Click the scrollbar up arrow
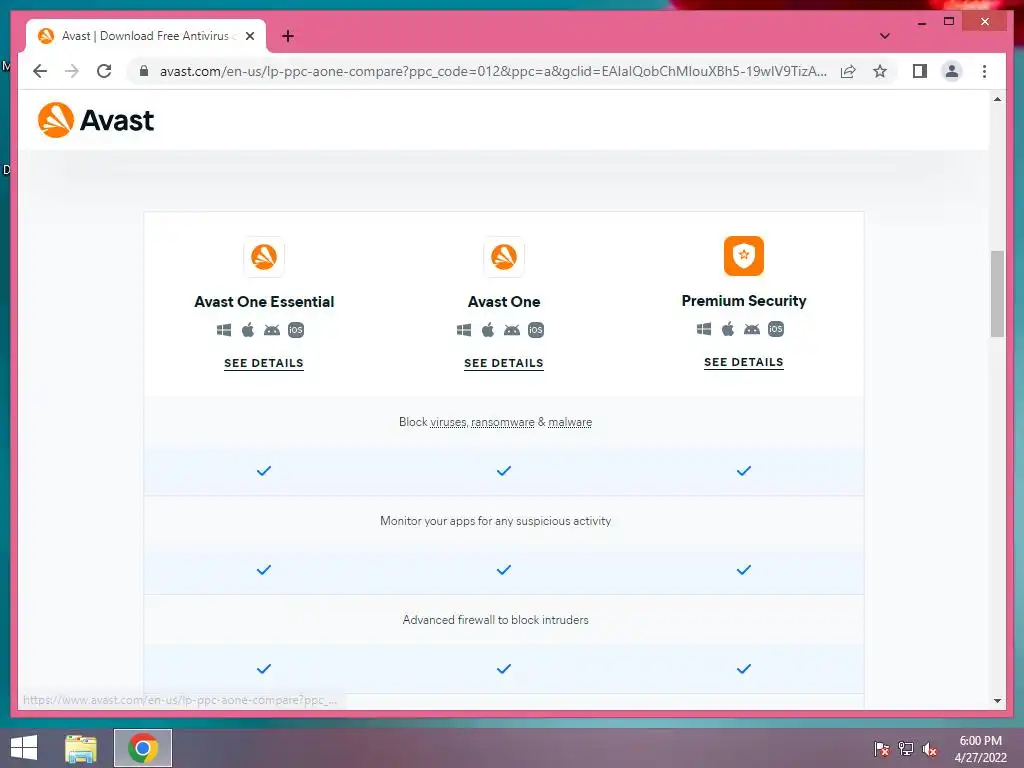This screenshot has height=768, width=1024. 997,99
